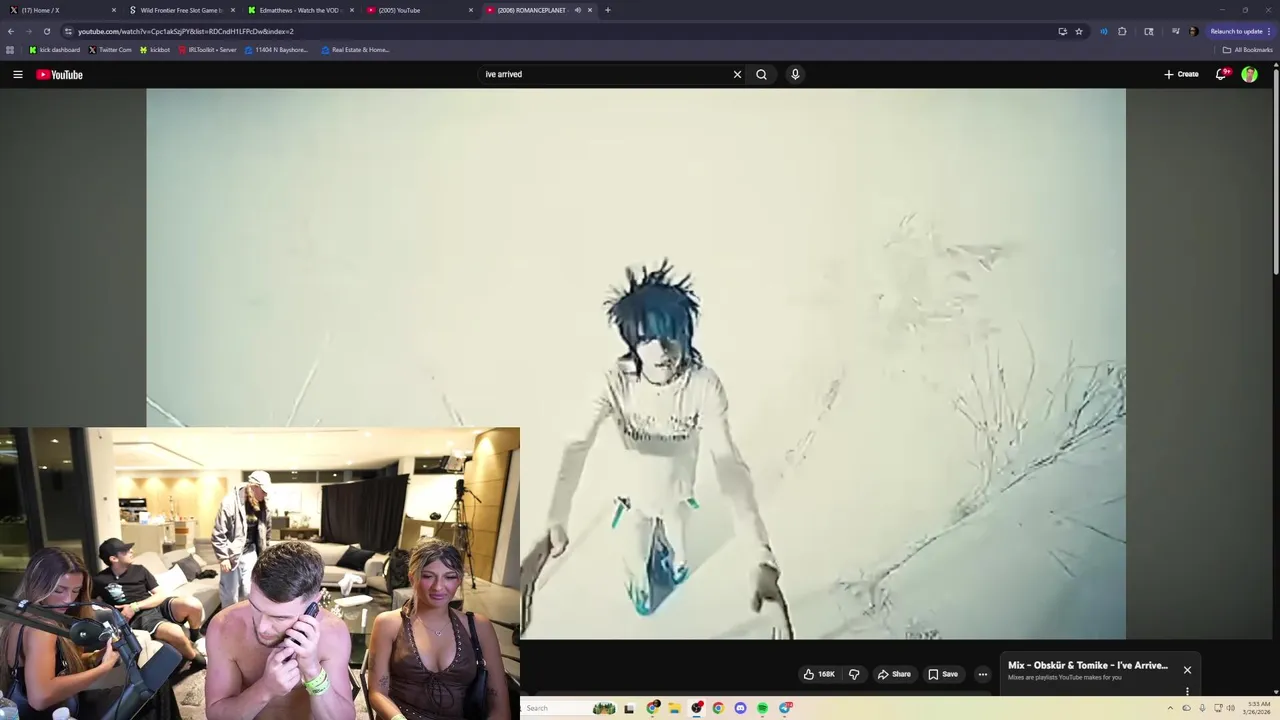Open Spotify from taskbar
This screenshot has height=720, width=1280.
(x=762, y=708)
